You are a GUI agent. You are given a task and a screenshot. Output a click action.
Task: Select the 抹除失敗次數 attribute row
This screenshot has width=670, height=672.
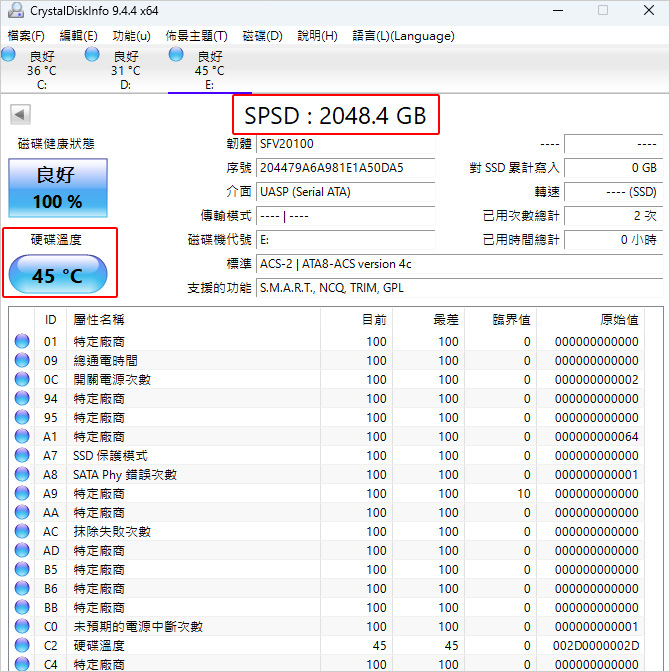(327, 531)
